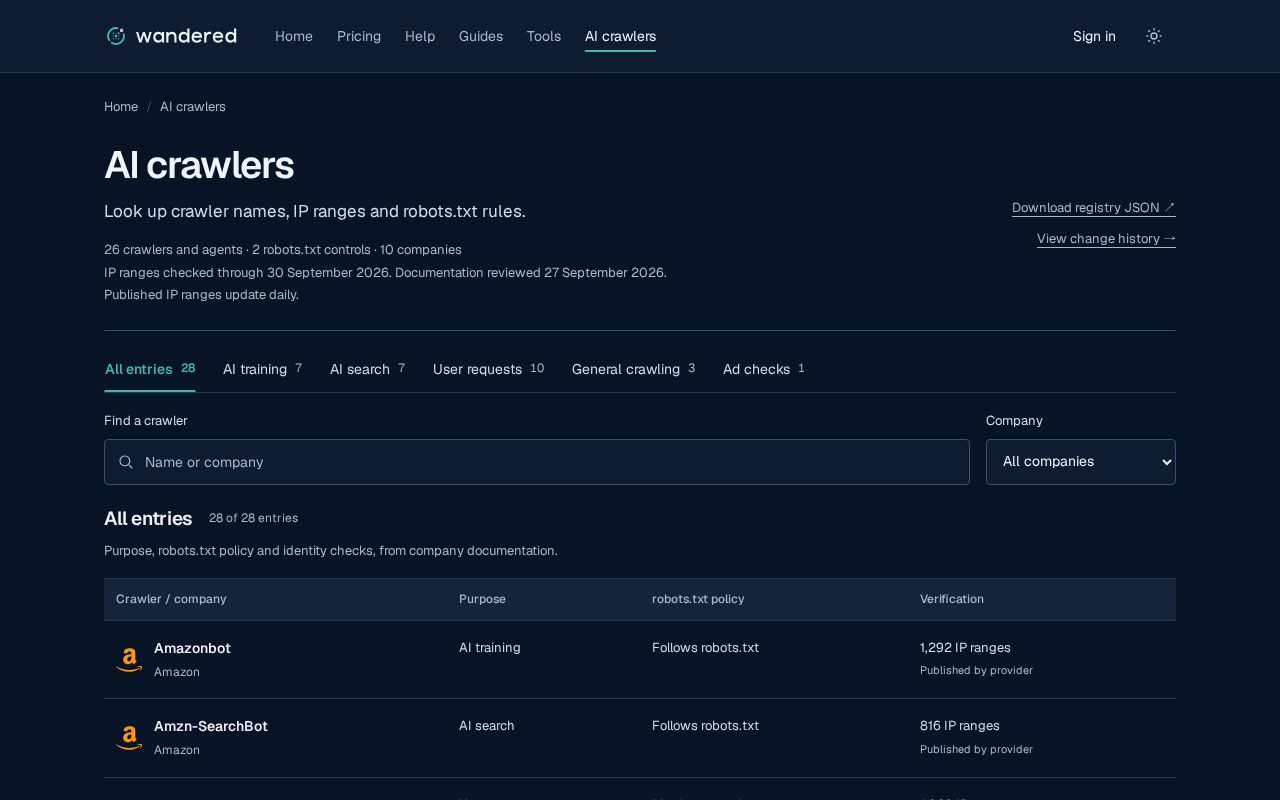
Task: Click the 816 IP ranges value
Action: 960,726
